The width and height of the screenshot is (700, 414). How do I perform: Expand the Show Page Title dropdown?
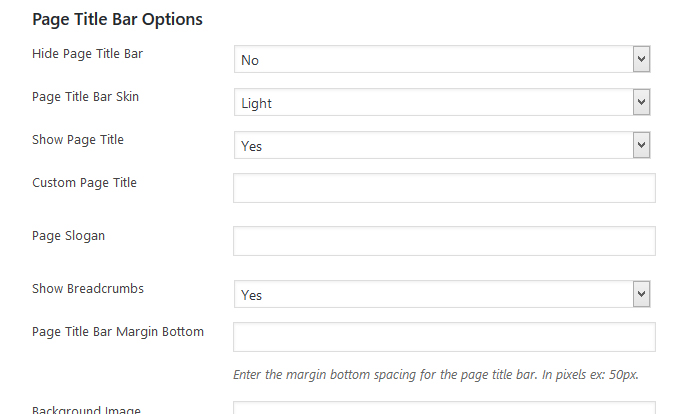pyautogui.click(x=443, y=146)
